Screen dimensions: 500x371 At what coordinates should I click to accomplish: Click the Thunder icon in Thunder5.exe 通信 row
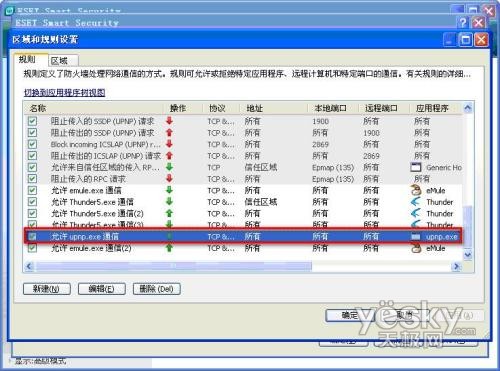click(416, 202)
